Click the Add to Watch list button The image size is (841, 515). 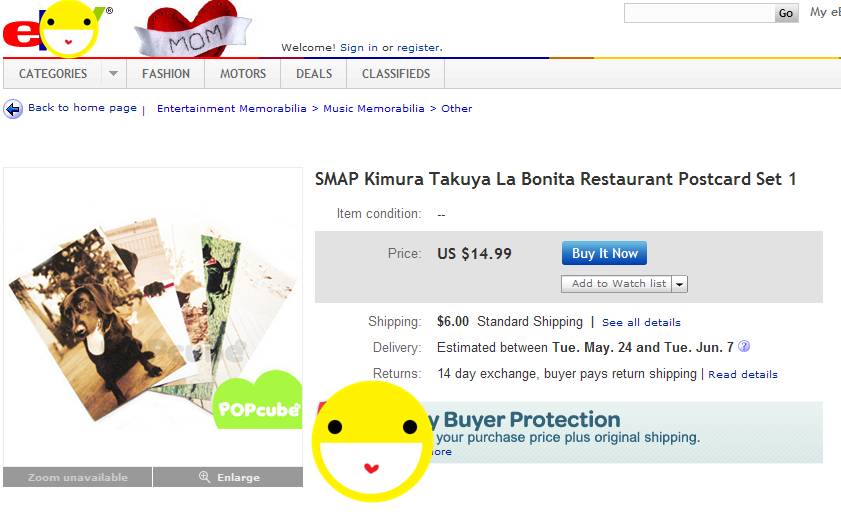point(616,284)
